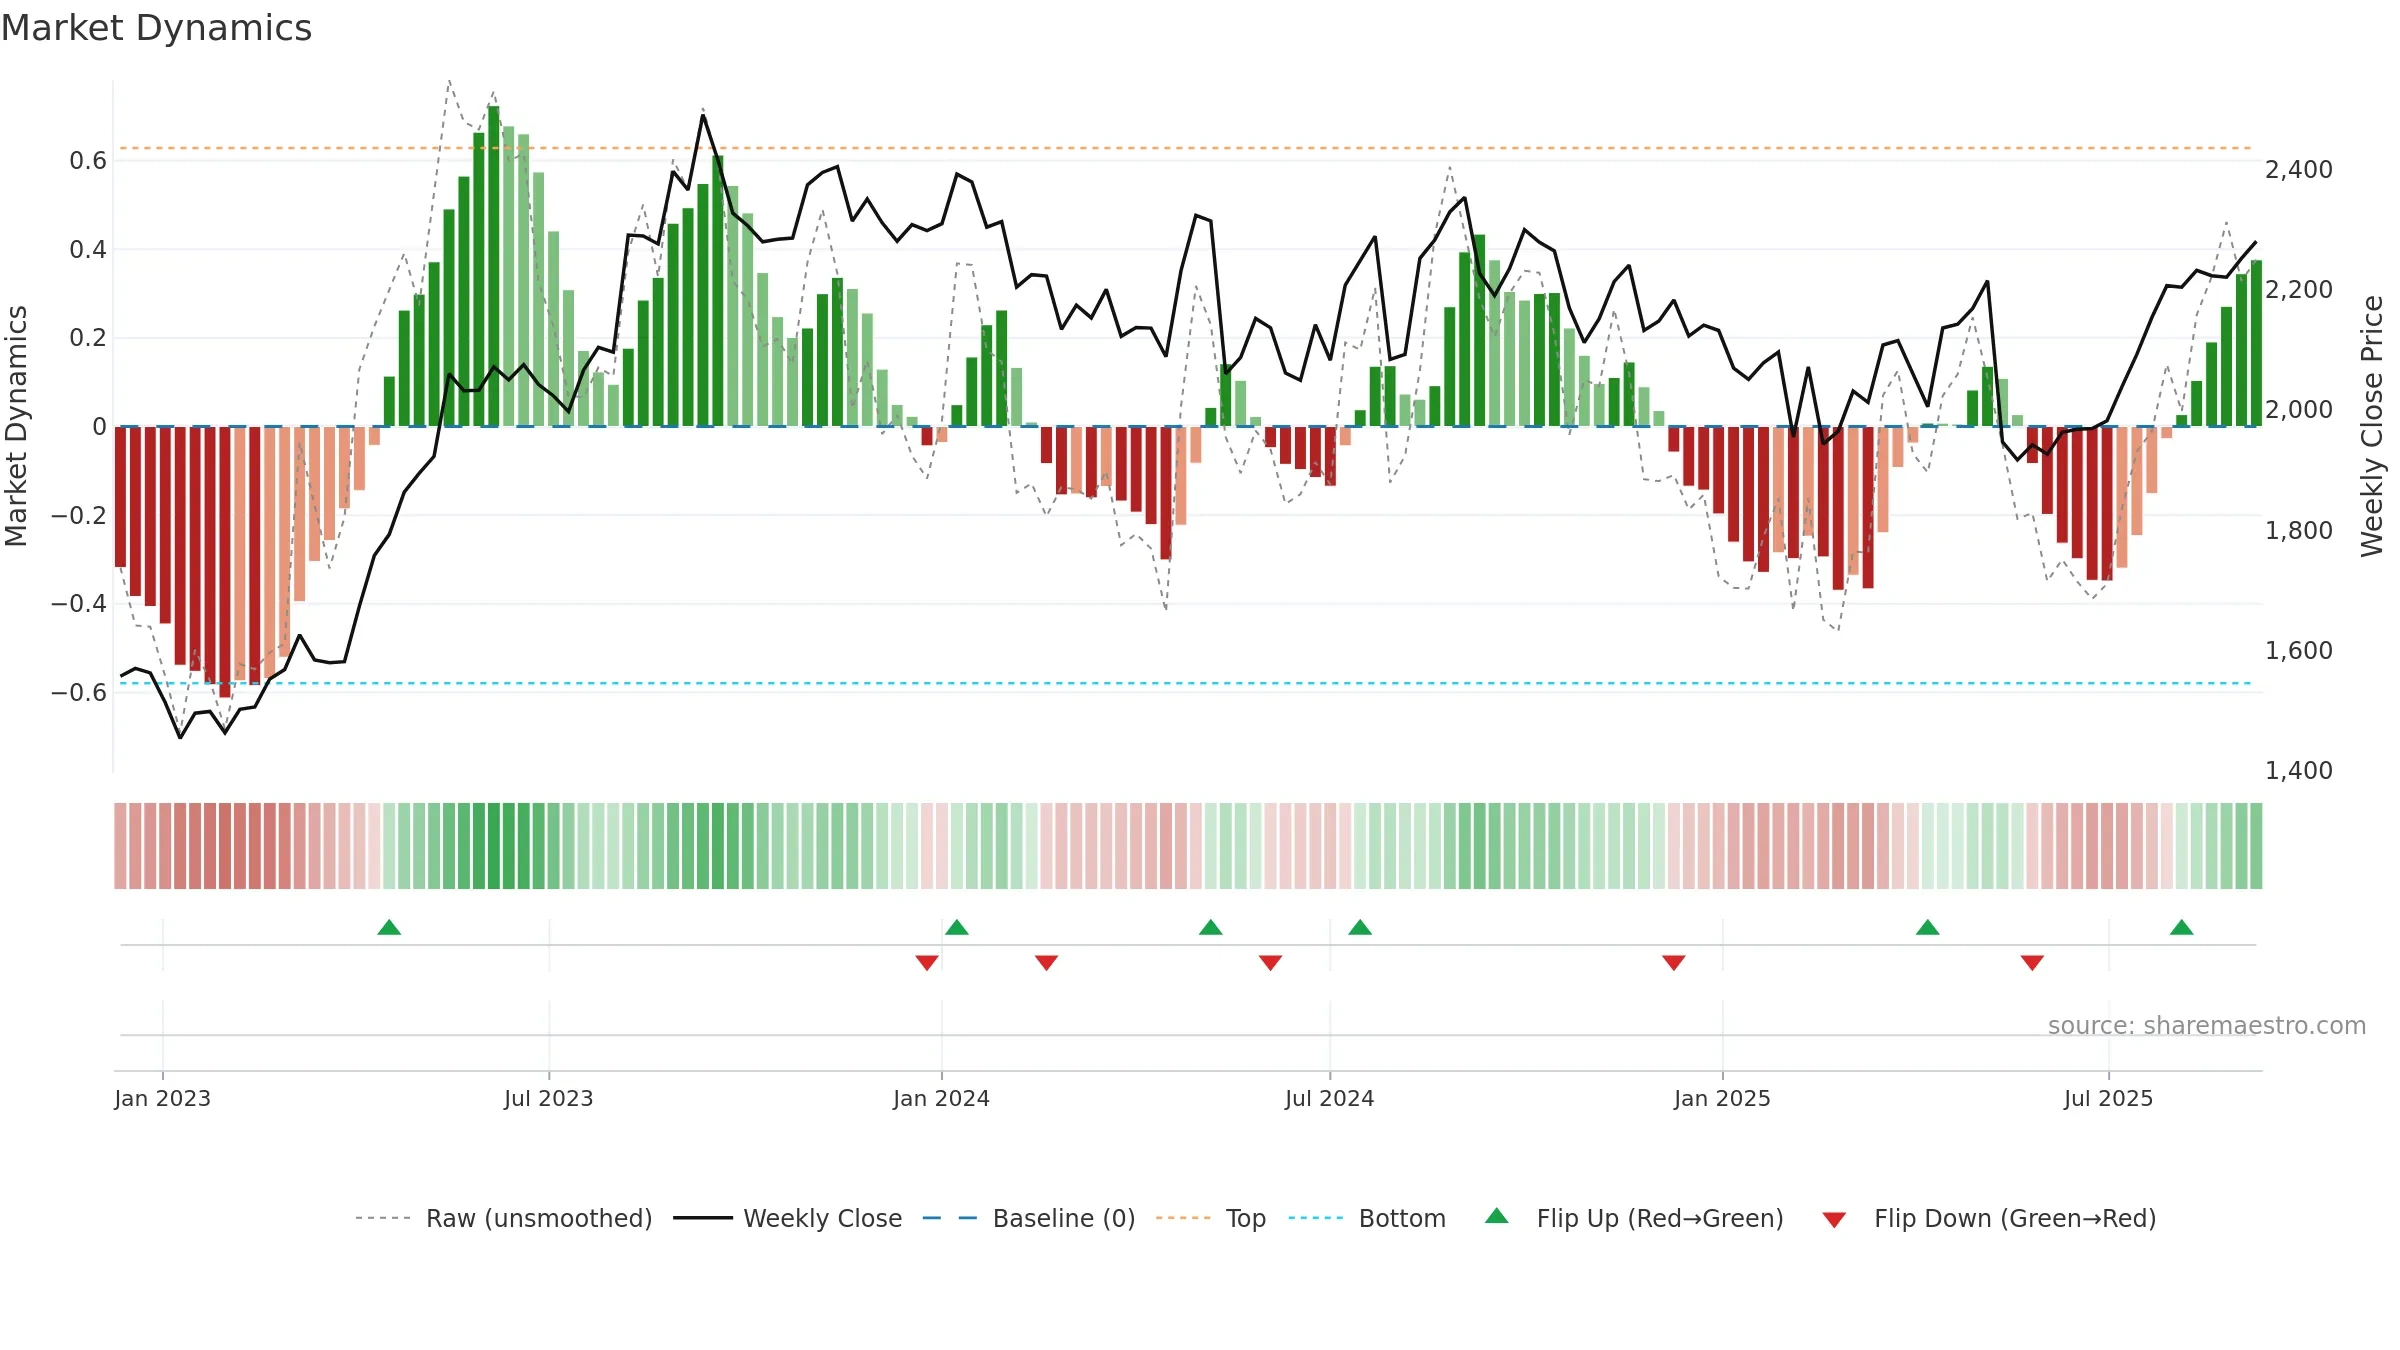
Task: Click the 0.6 left axis tick label
Action: pos(88,160)
